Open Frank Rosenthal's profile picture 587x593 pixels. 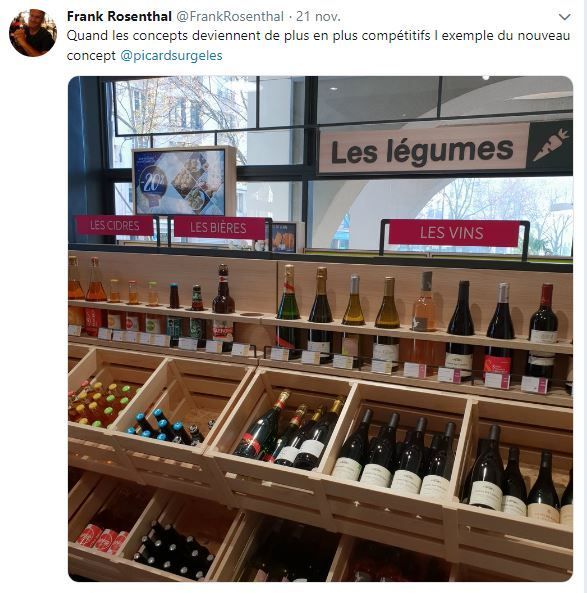coord(33,33)
